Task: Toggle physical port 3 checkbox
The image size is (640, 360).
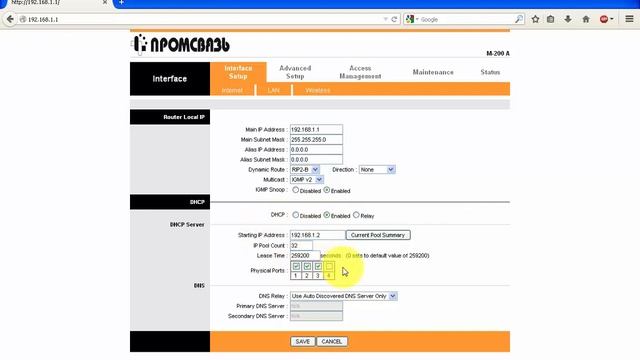Action: tap(318, 267)
